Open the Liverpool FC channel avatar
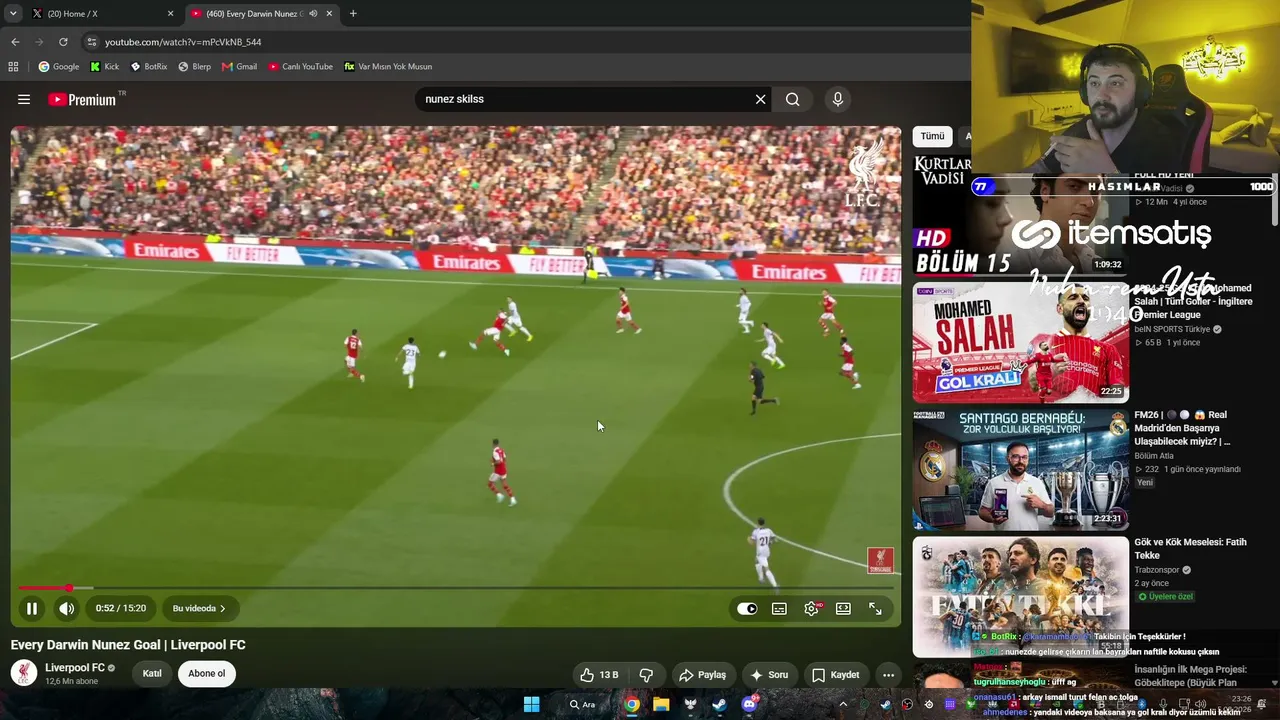Viewport: 1280px width, 720px height. tap(24, 673)
